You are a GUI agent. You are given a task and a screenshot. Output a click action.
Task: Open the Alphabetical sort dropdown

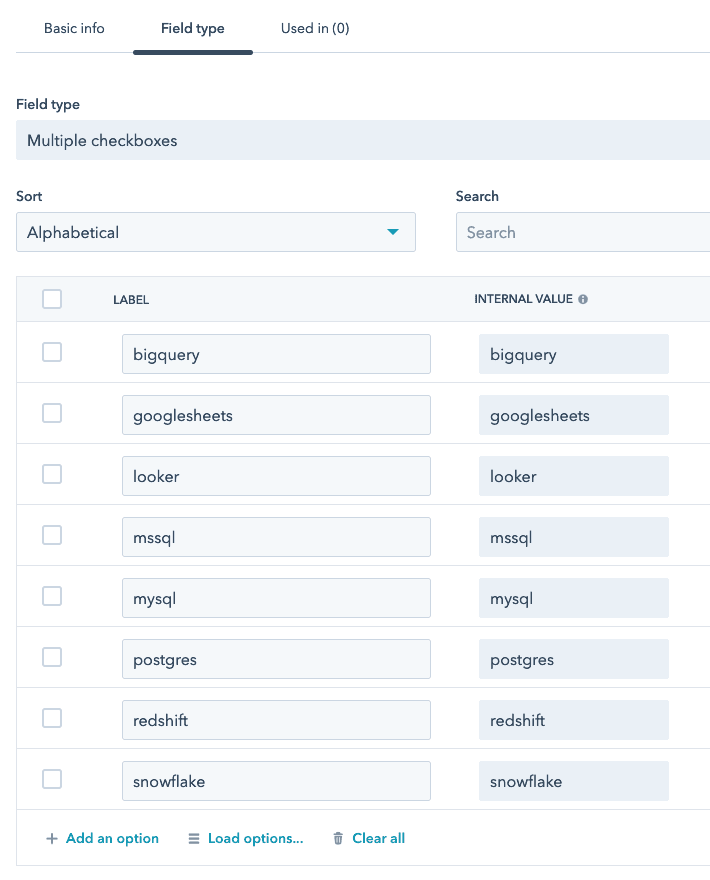[216, 233]
